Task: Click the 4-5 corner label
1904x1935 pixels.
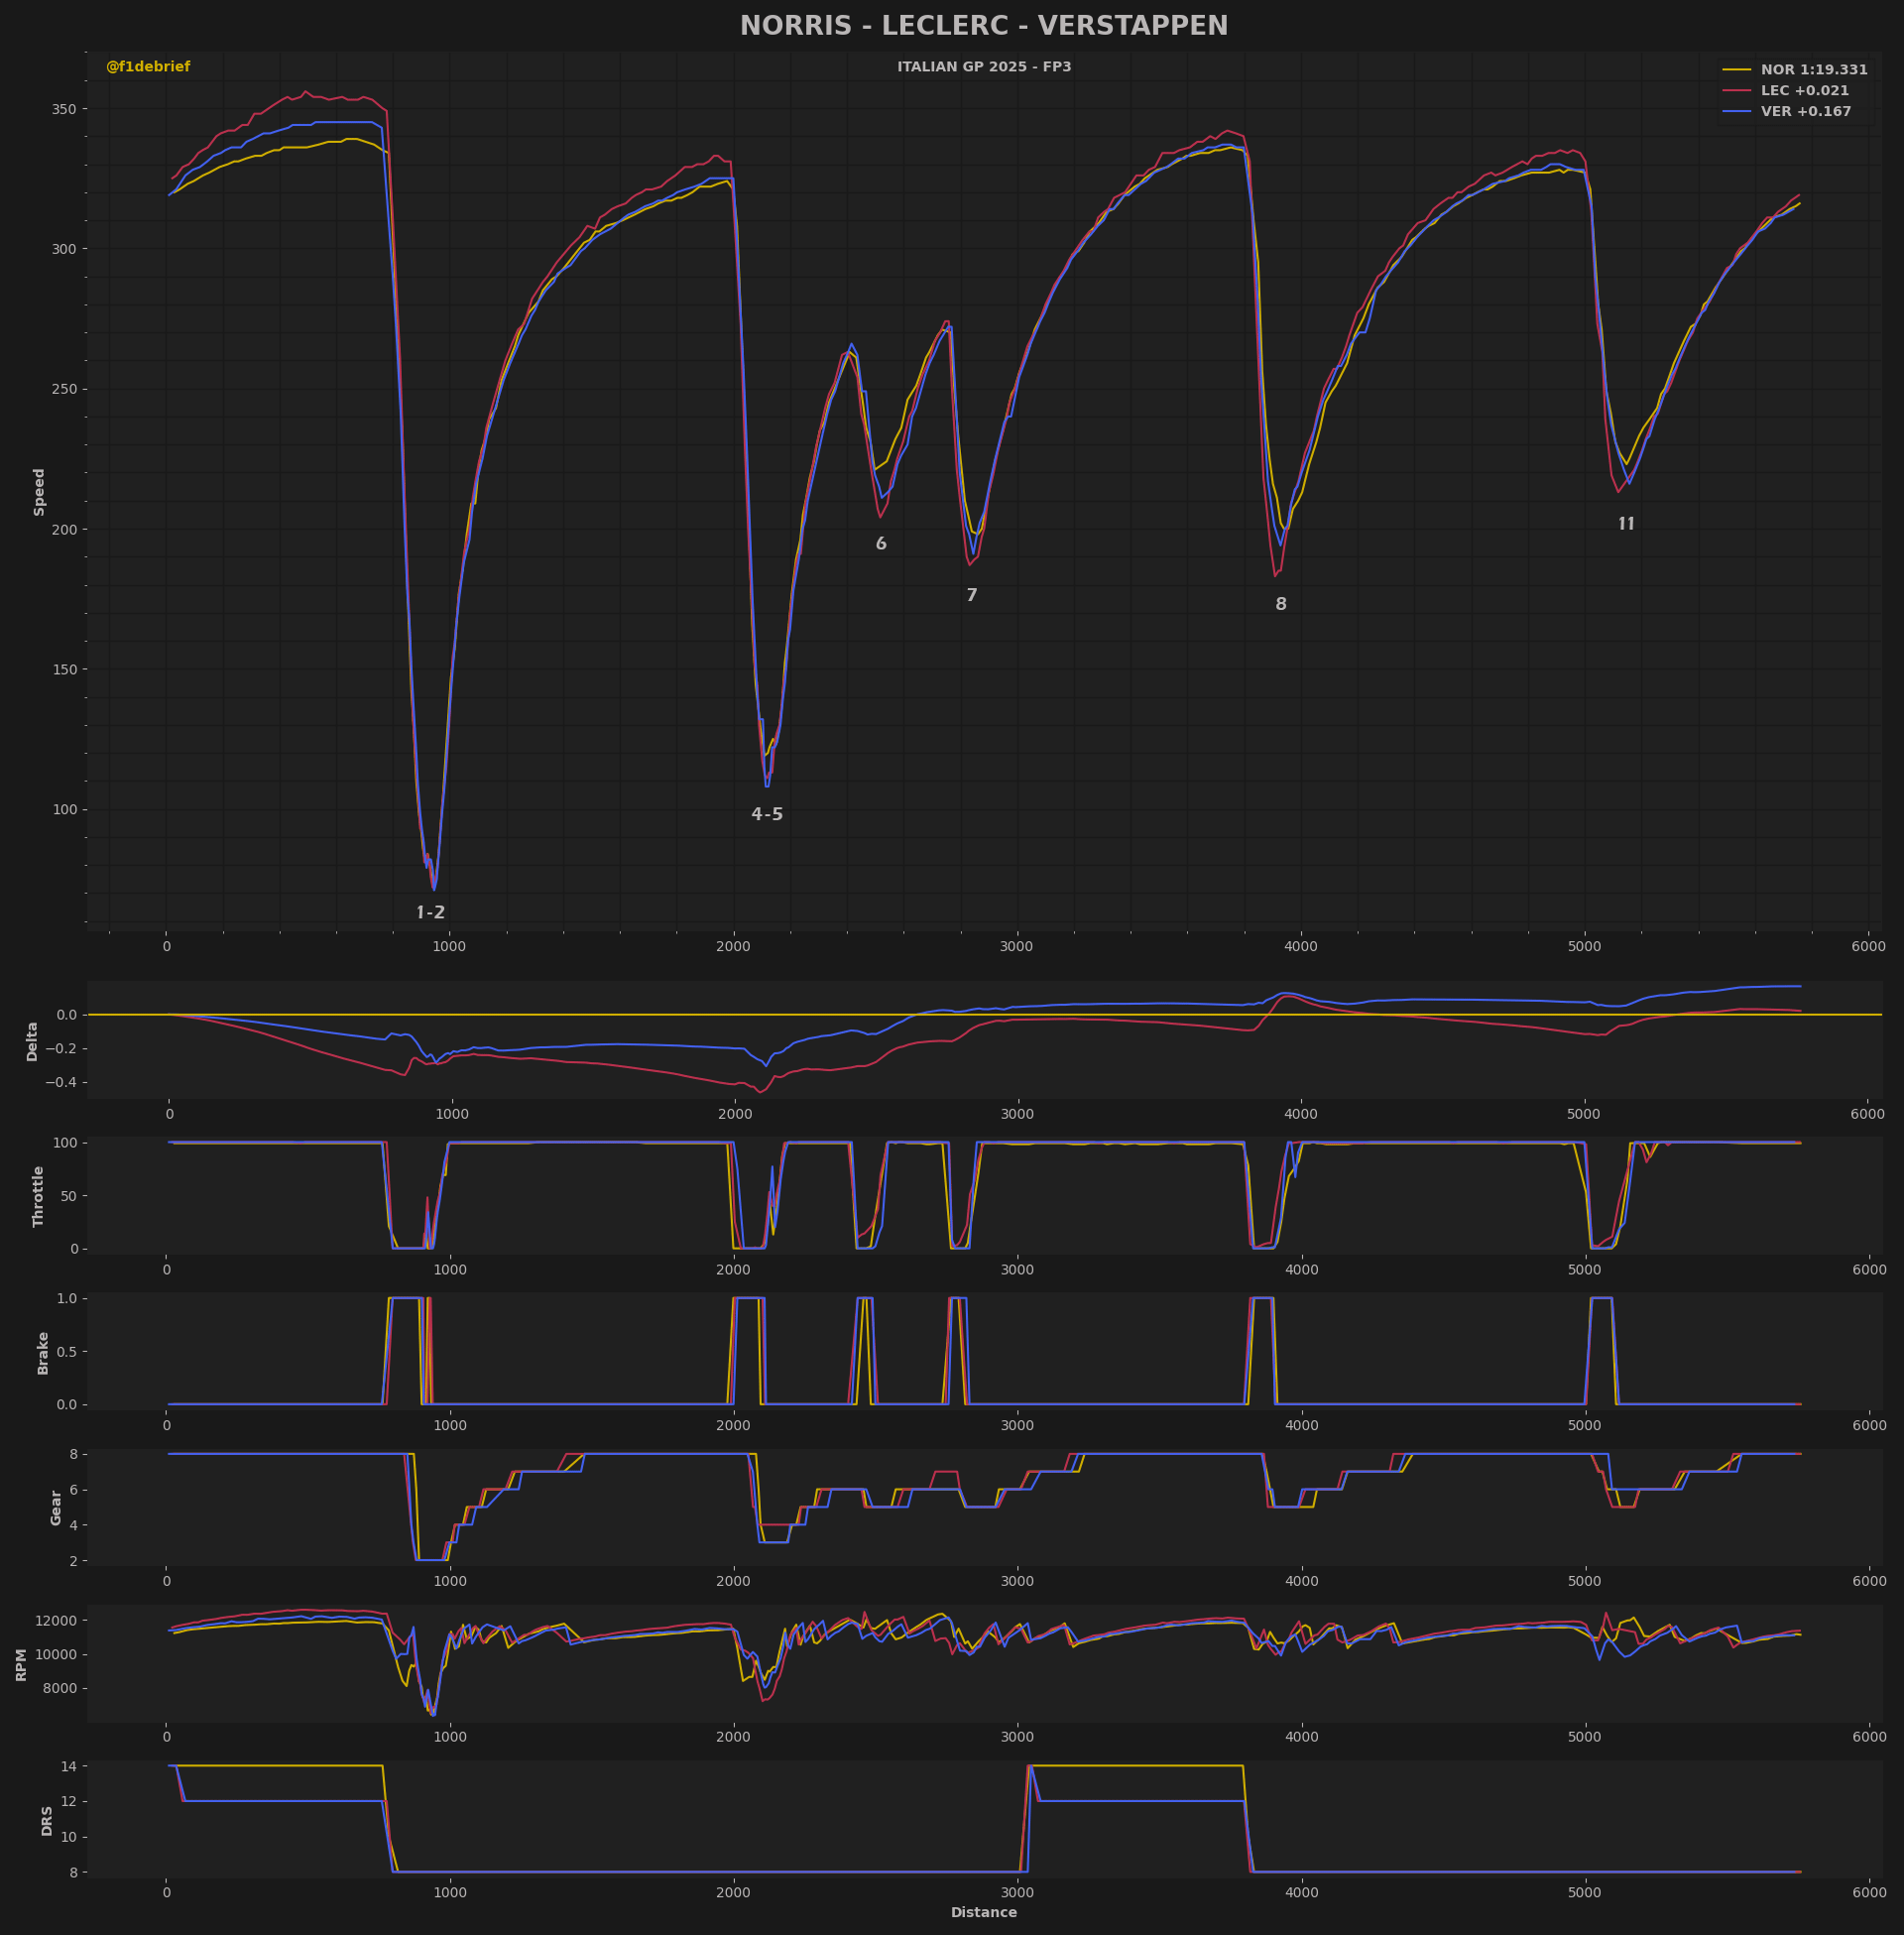Action: (767, 815)
